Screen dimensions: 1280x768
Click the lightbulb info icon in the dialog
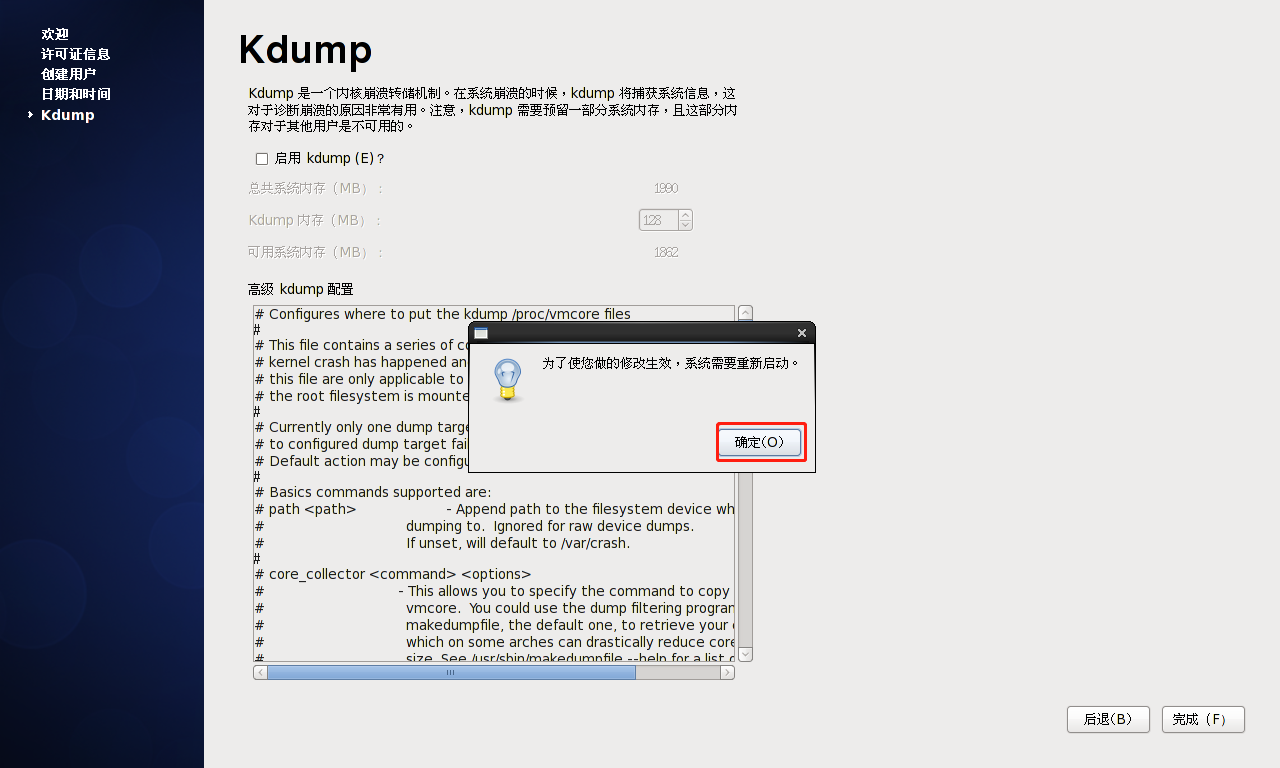coord(508,380)
